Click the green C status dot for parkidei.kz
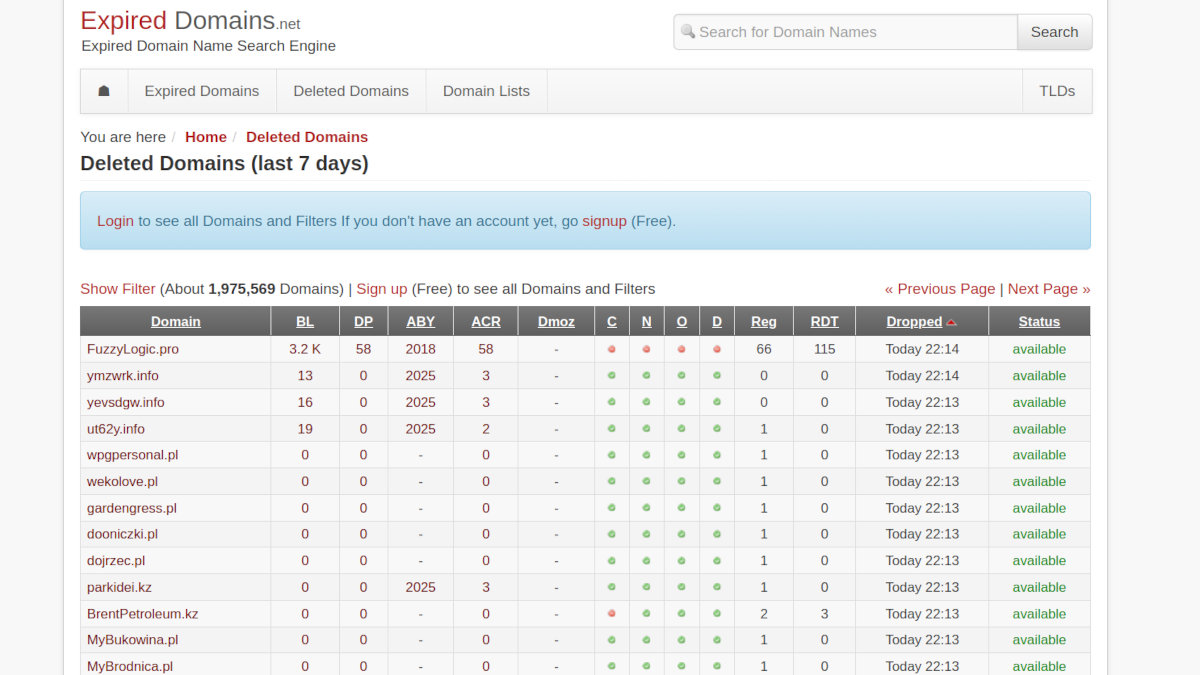1200x675 pixels. pyautogui.click(x=612, y=587)
